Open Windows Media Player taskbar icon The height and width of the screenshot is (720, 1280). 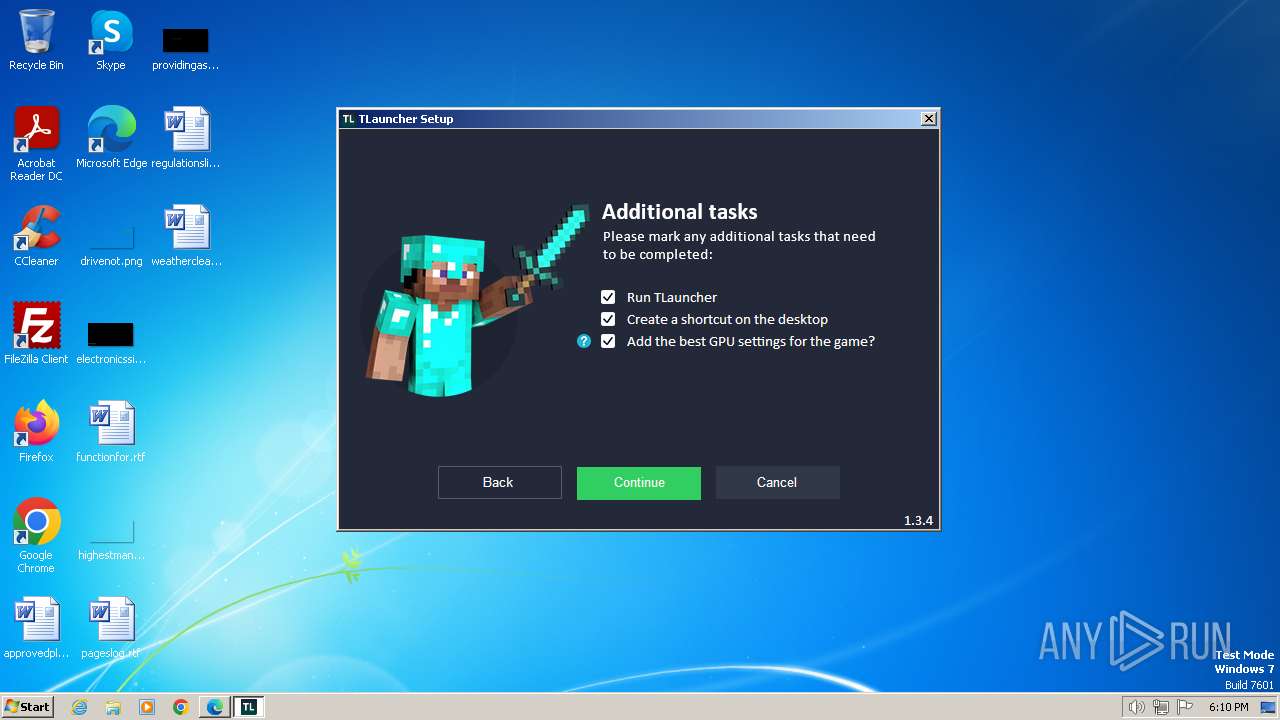click(x=147, y=707)
